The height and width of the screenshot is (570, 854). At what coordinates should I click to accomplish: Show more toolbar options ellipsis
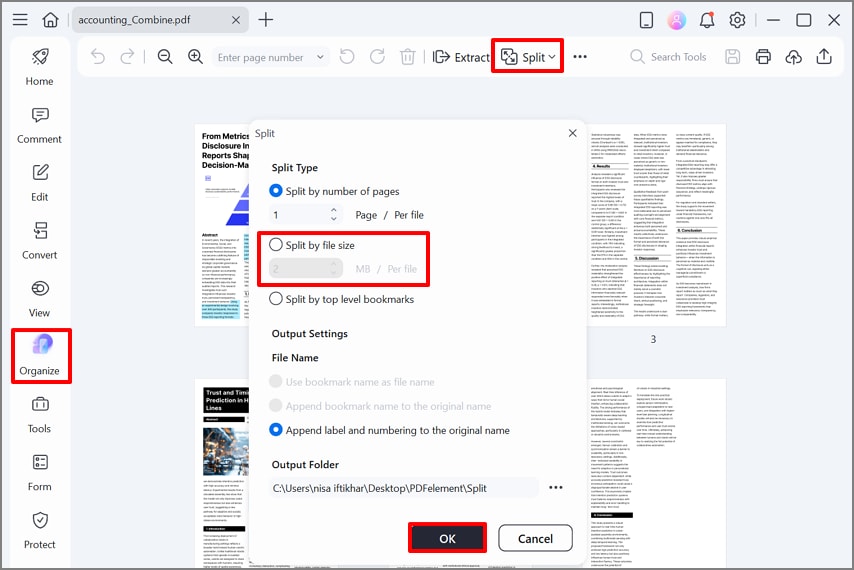pos(580,57)
